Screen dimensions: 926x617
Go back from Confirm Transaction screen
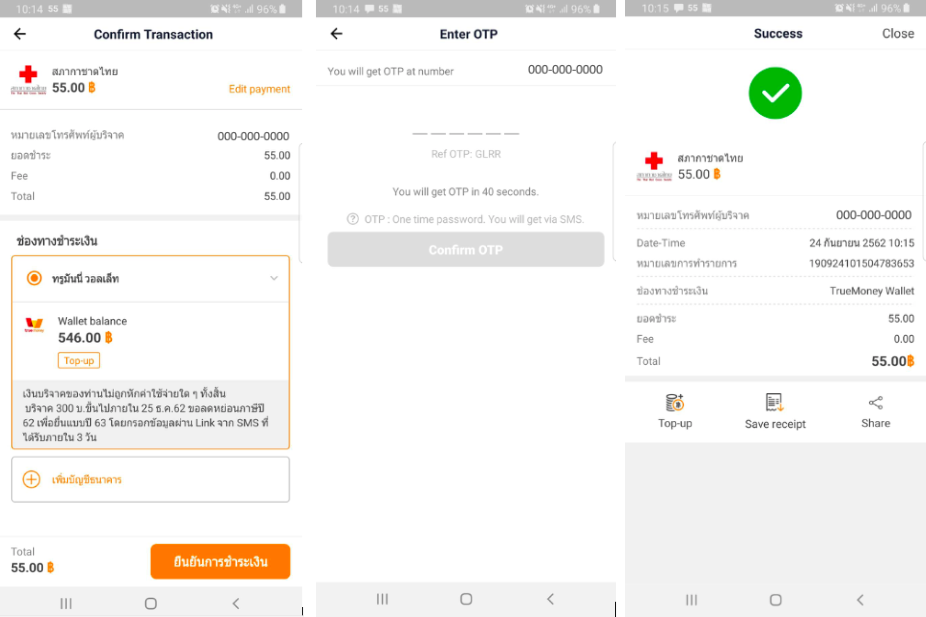point(19,34)
